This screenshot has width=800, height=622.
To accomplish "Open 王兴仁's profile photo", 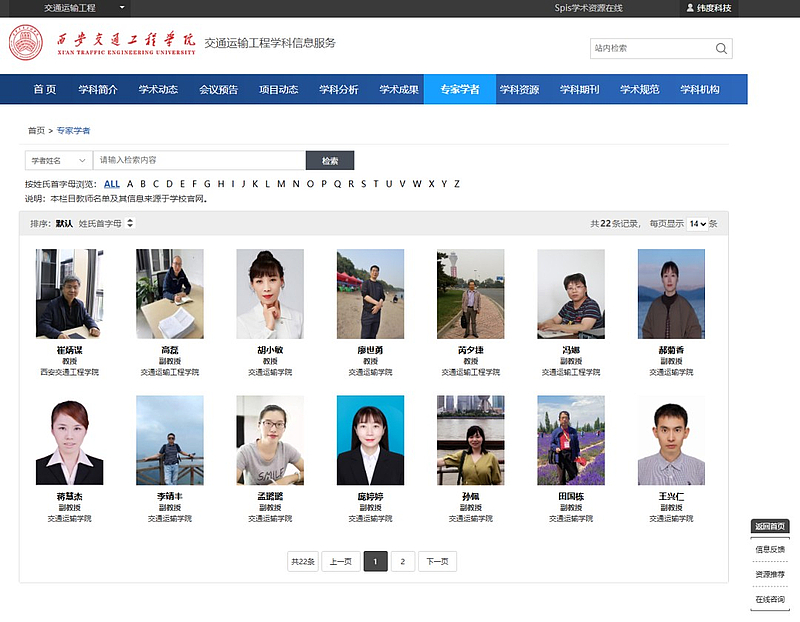I will [x=671, y=440].
